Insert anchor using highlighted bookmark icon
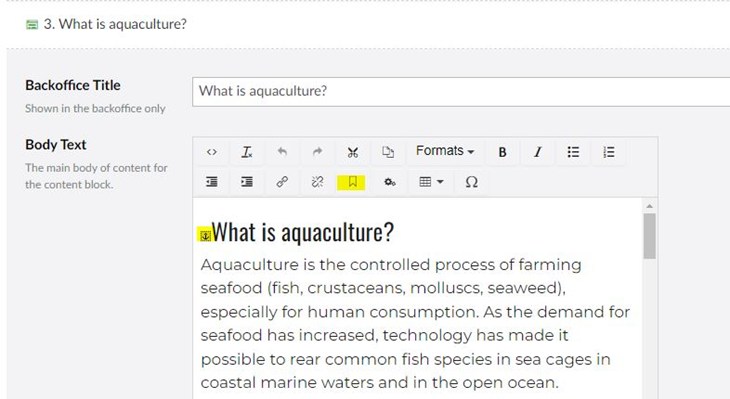This screenshot has width=730, height=399. [x=352, y=182]
